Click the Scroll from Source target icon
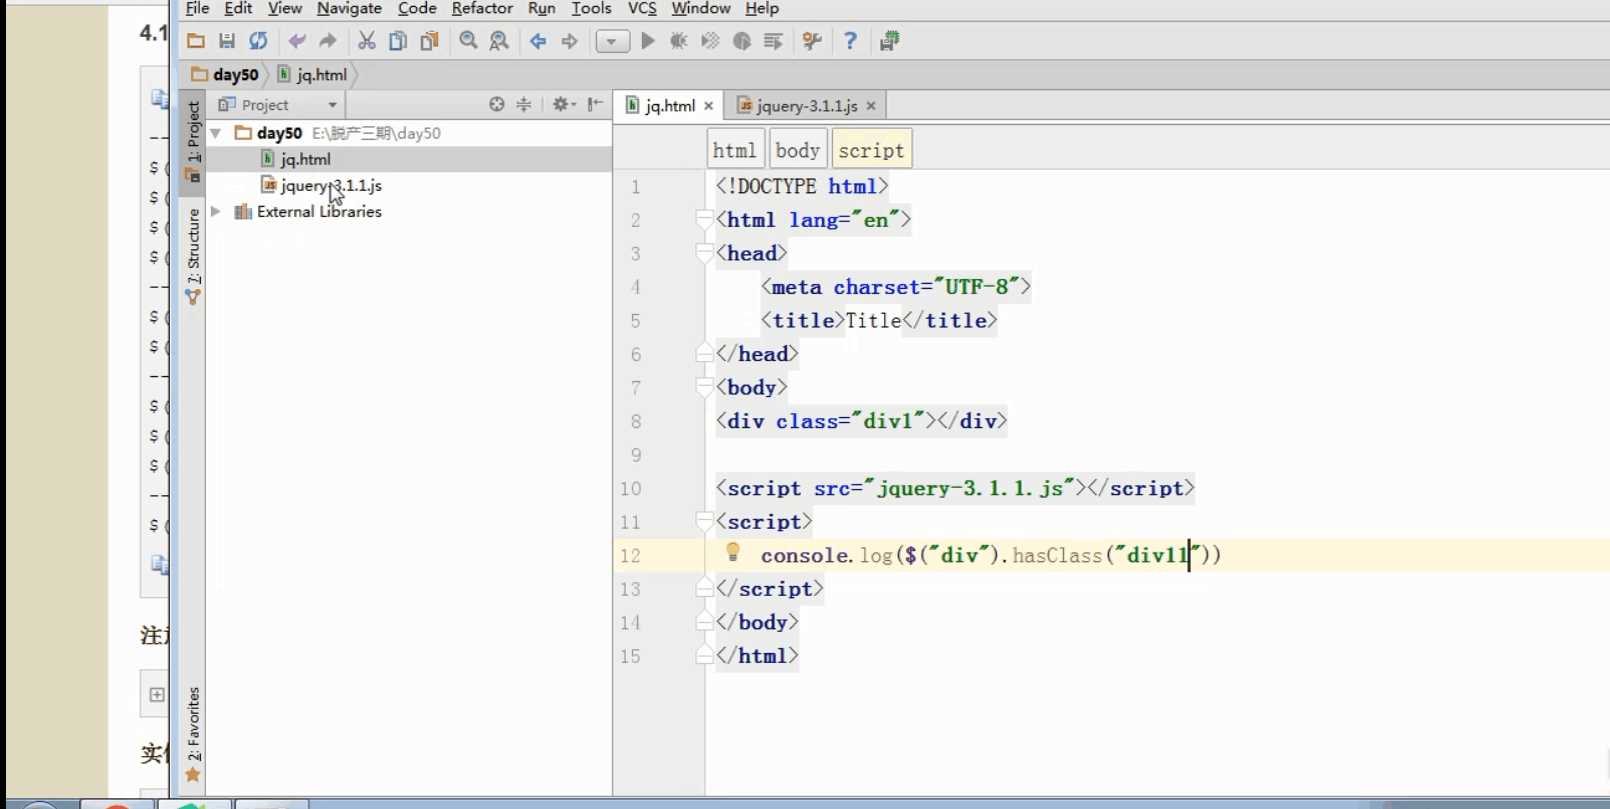Viewport: 1610px width, 809px height. (x=497, y=104)
